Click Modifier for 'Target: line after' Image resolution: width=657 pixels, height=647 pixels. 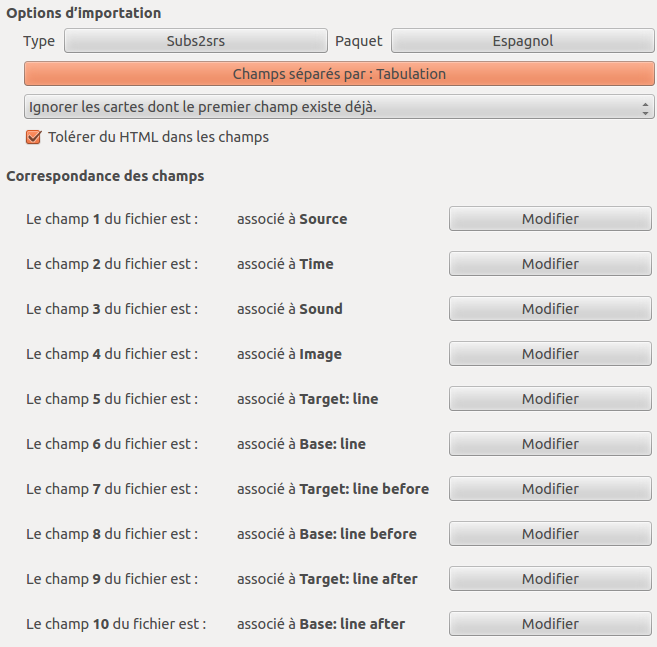(x=550, y=579)
